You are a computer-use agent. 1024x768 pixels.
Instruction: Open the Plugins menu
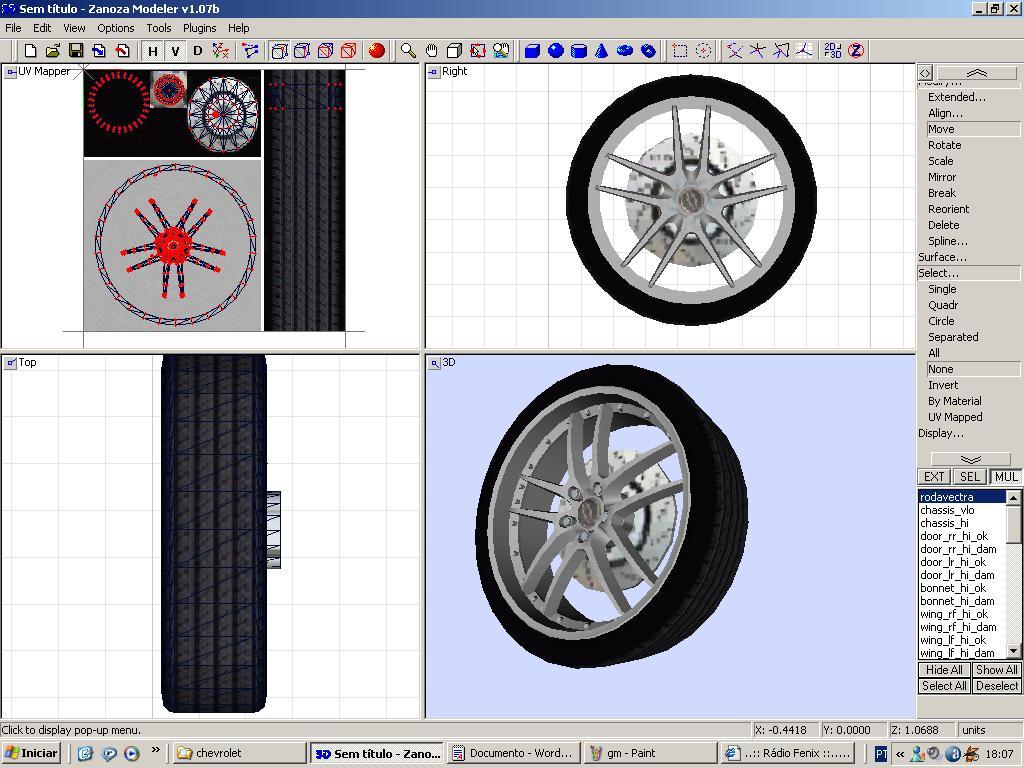click(199, 28)
